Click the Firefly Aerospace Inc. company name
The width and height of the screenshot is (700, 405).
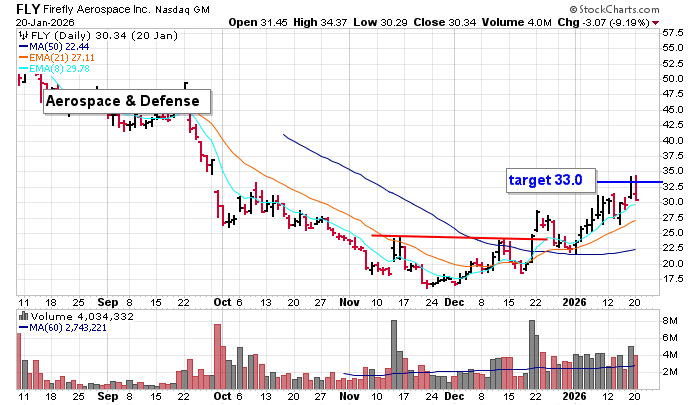112,10
